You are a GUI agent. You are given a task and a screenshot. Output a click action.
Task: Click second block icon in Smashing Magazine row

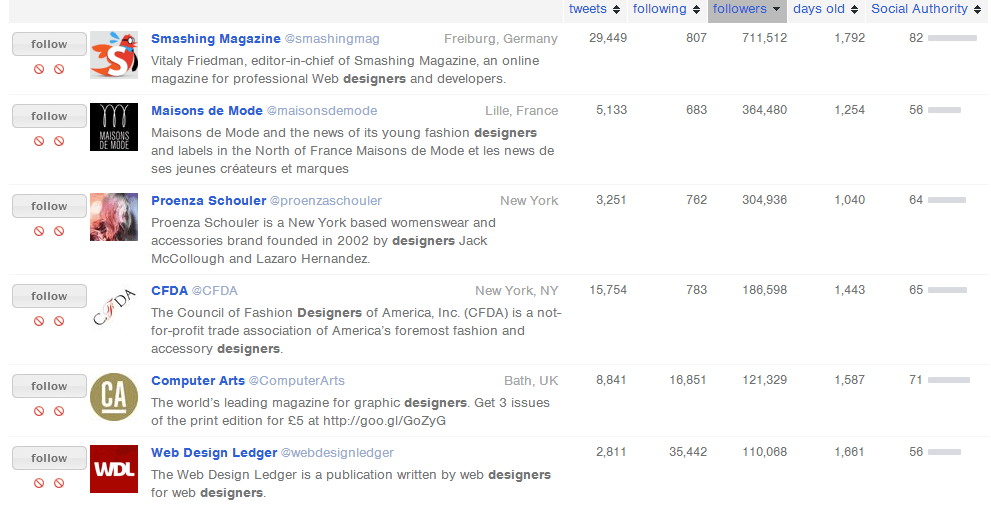pos(59,69)
